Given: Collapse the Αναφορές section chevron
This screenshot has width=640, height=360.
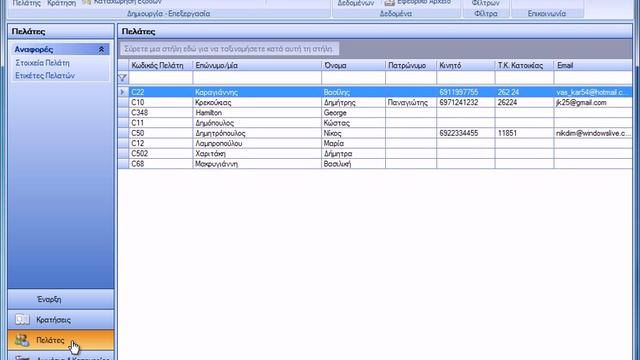Looking at the screenshot, I should tap(101, 49).
